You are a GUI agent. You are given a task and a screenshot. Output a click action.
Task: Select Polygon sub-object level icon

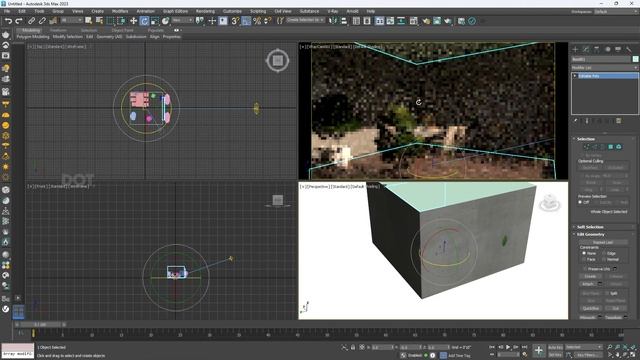[x=611, y=147]
